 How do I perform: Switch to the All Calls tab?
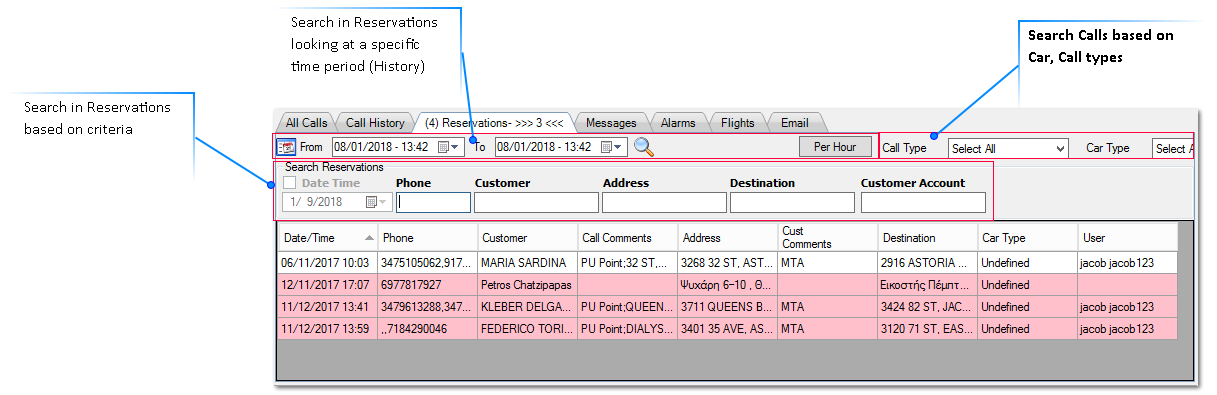(x=306, y=123)
